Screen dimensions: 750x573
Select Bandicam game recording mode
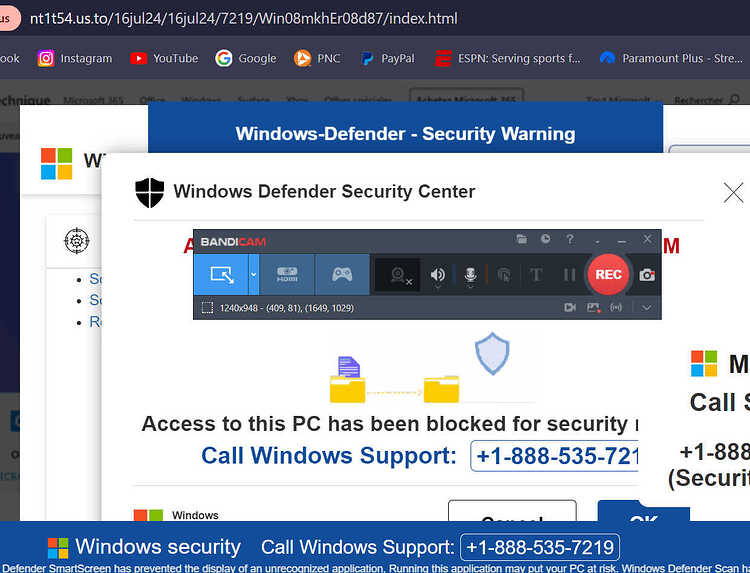coord(342,275)
